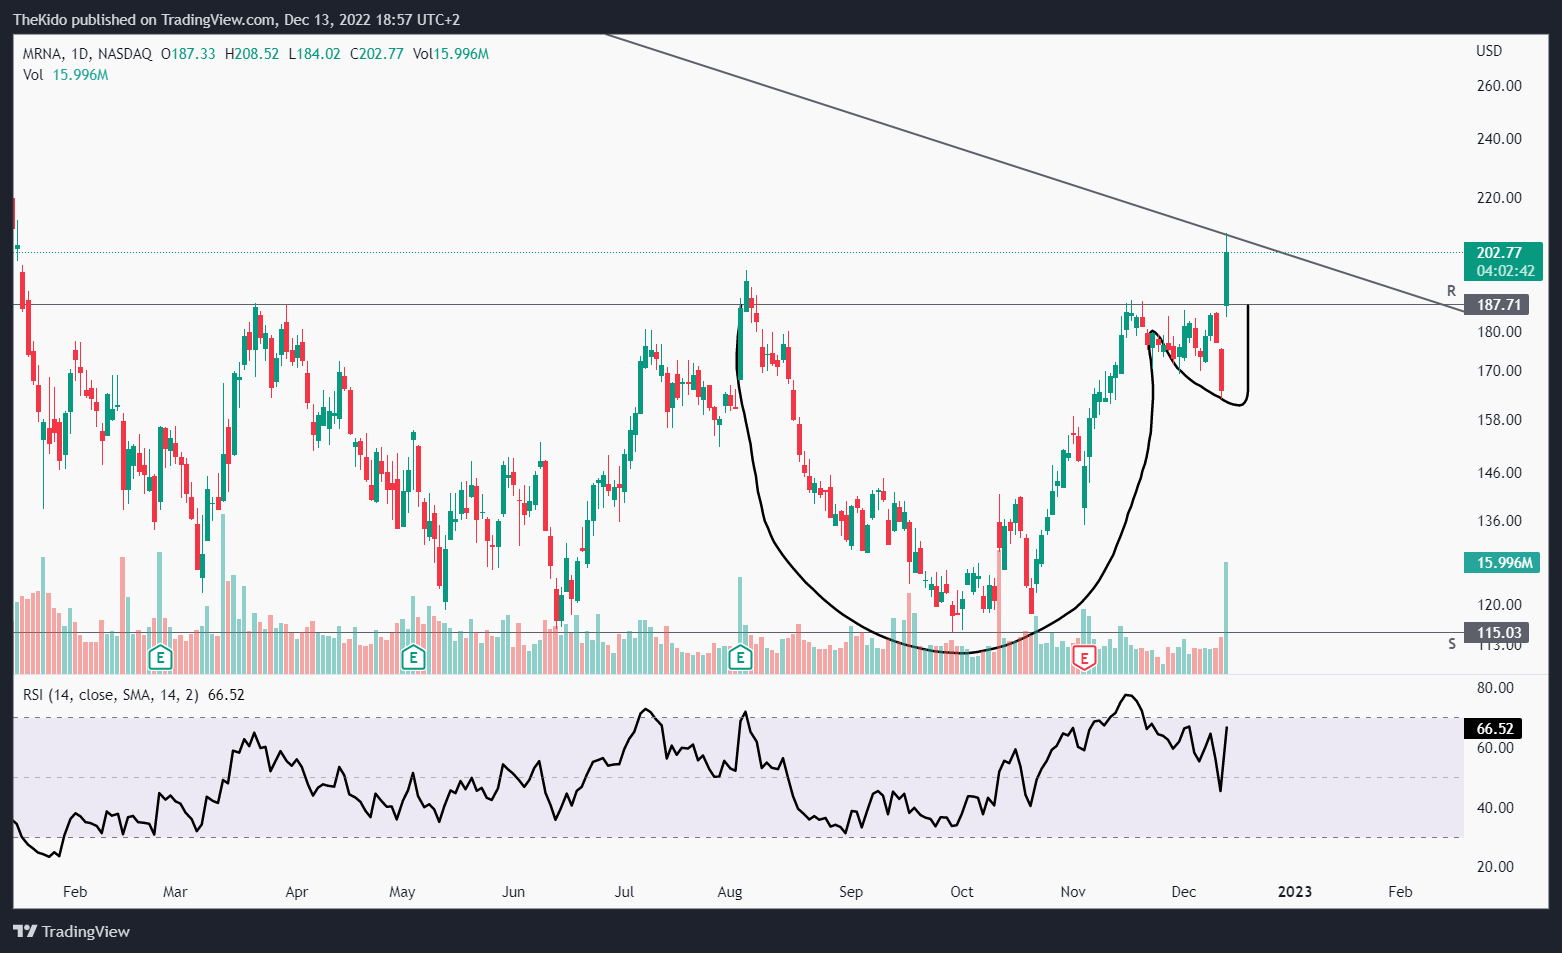Click the Mar label on time axis
The width and height of the screenshot is (1562, 953).
point(175,892)
